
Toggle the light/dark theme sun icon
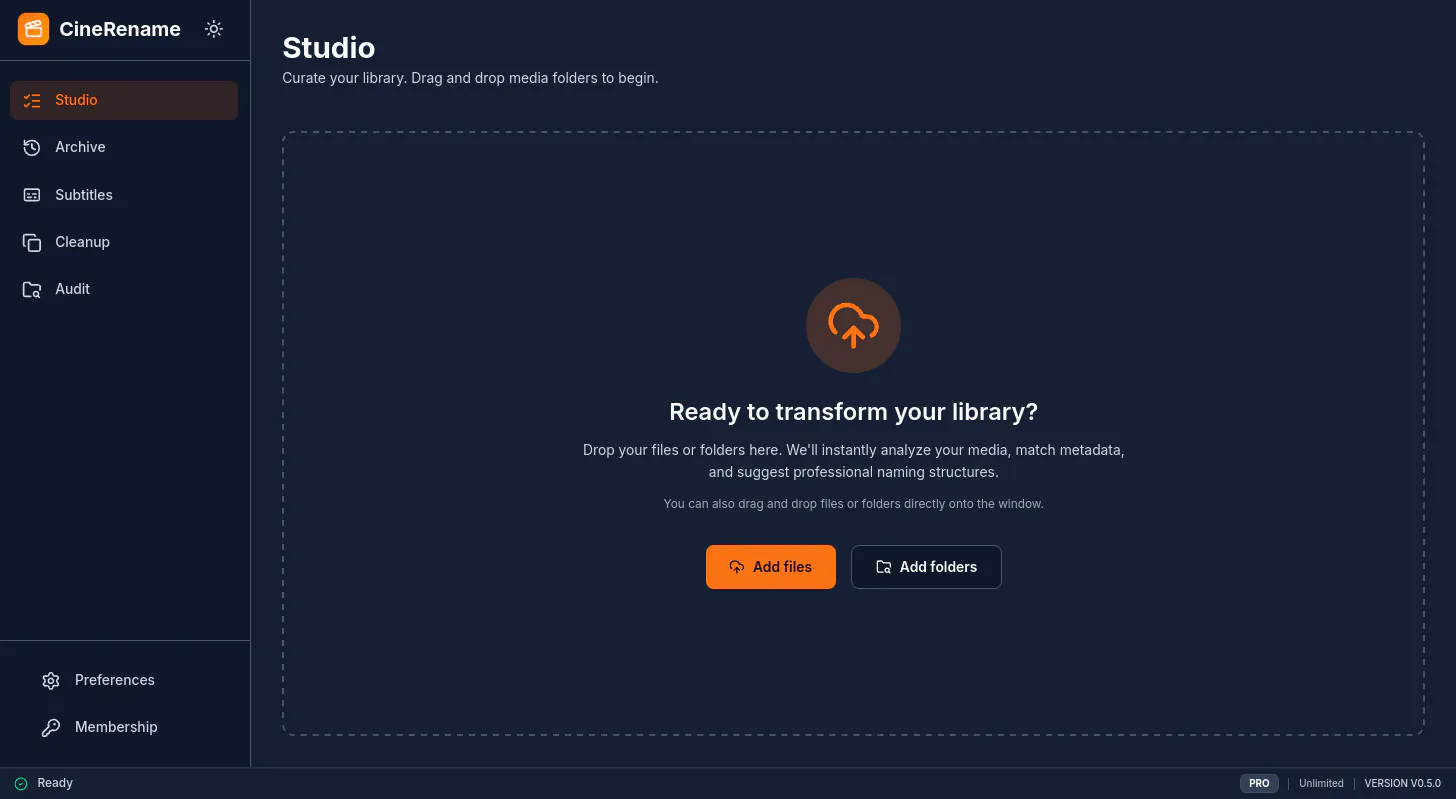pyautogui.click(x=213, y=29)
